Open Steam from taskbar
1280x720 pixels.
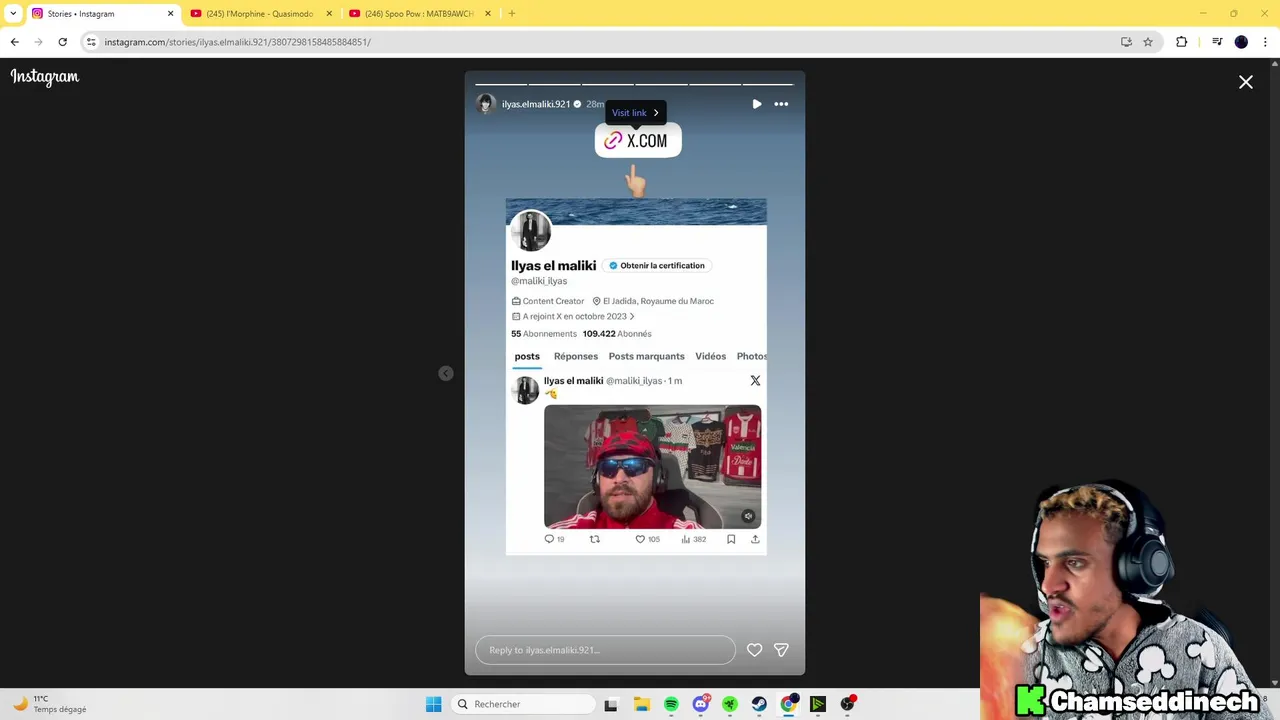[760, 704]
